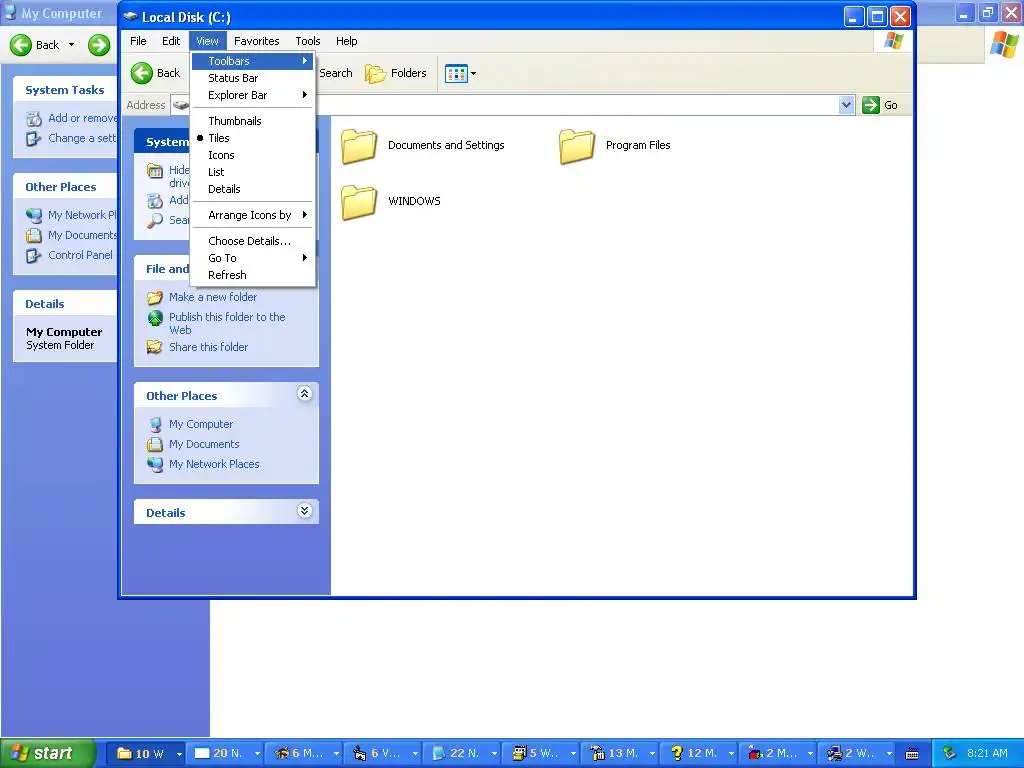Select Details view mode

tap(253, 189)
